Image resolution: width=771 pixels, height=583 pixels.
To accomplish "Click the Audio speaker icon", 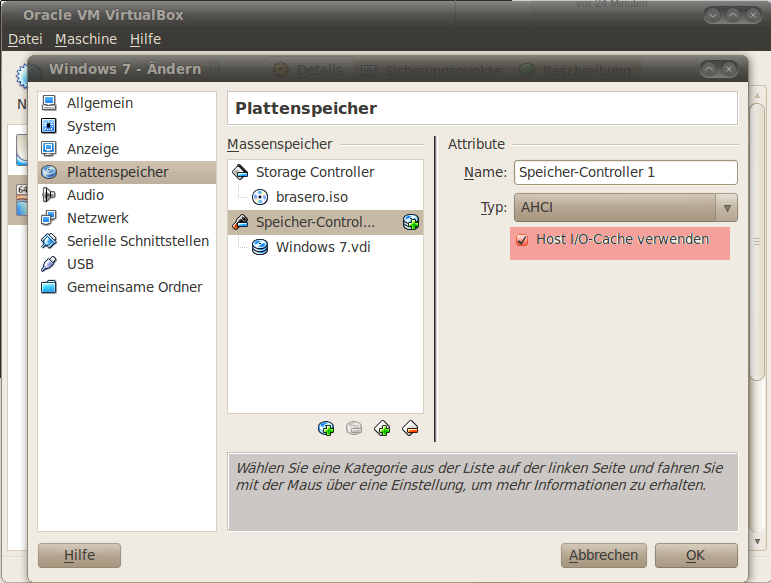I will [49, 195].
